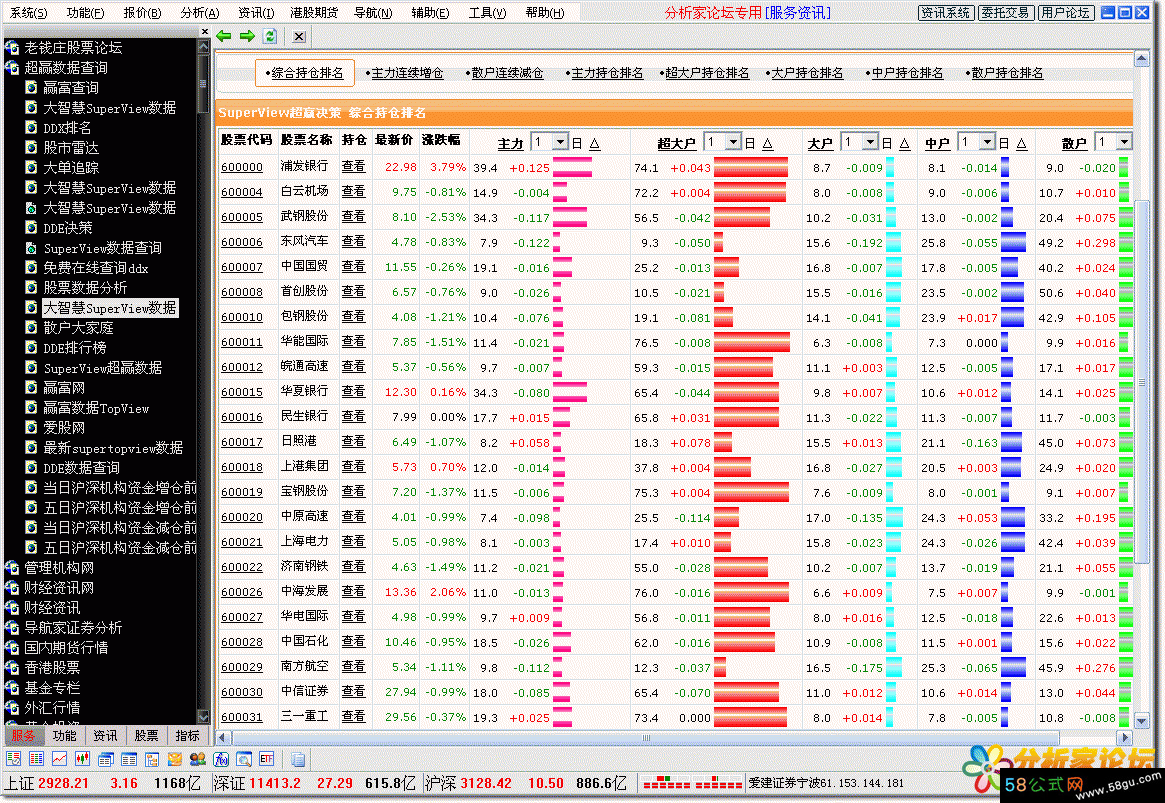
Task: Open the 工具(V) menu
Action: tap(487, 13)
